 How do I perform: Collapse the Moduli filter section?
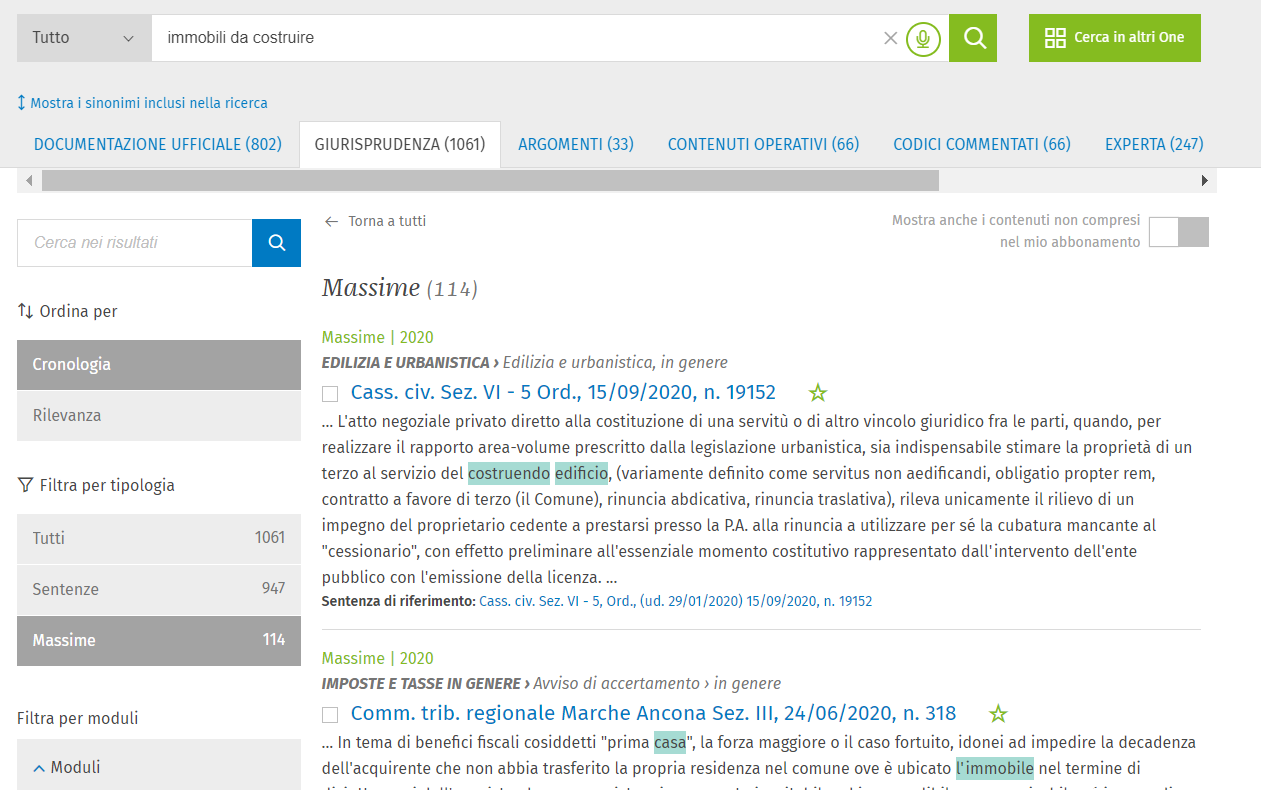click(67, 768)
